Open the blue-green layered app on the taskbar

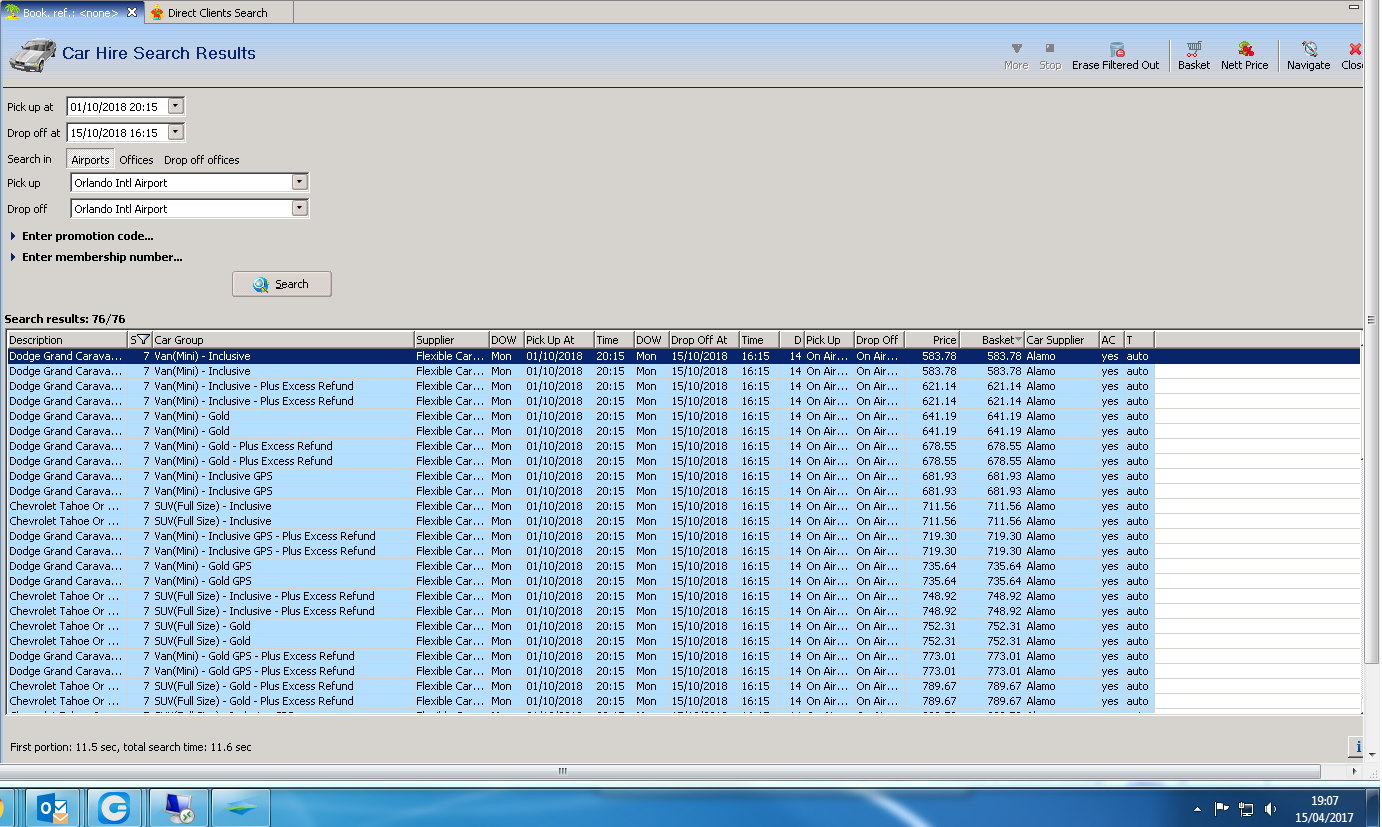(x=240, y=808)
